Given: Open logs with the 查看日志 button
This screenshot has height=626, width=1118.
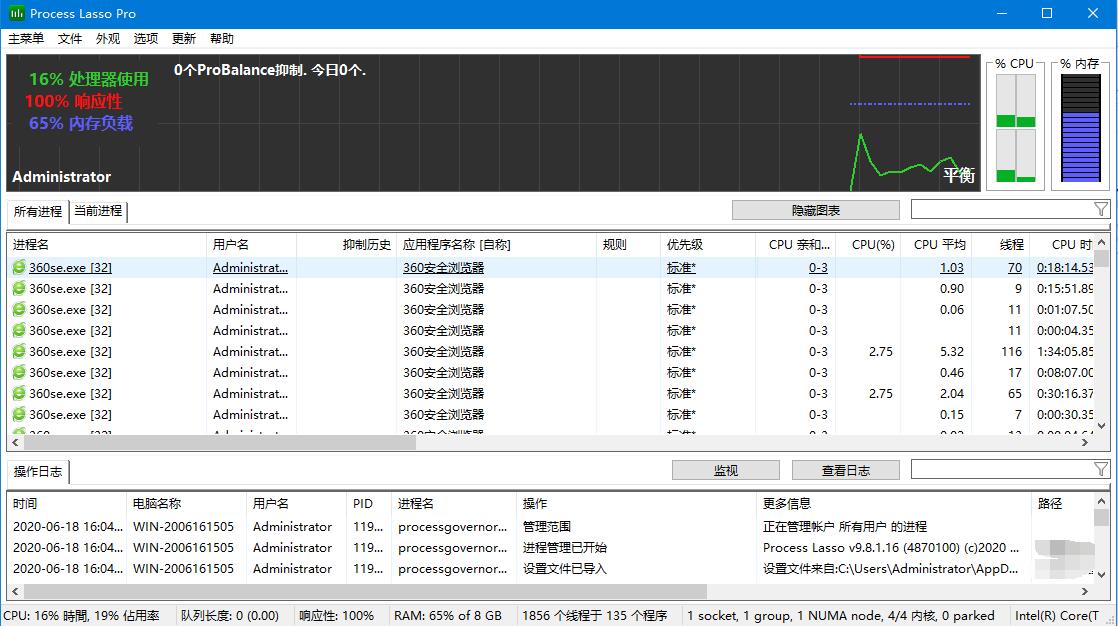Looking at the screenshot, I should pos(846,471).
